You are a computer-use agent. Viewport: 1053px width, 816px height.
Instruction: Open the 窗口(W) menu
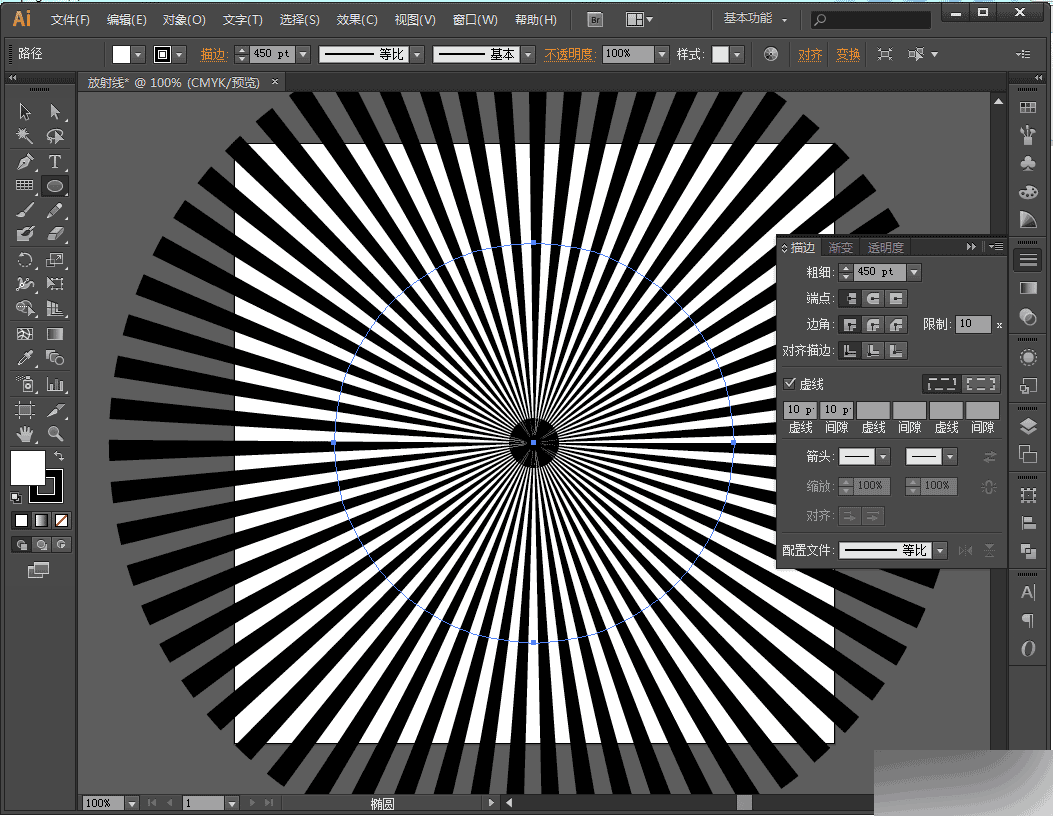[x=475, y=20]
